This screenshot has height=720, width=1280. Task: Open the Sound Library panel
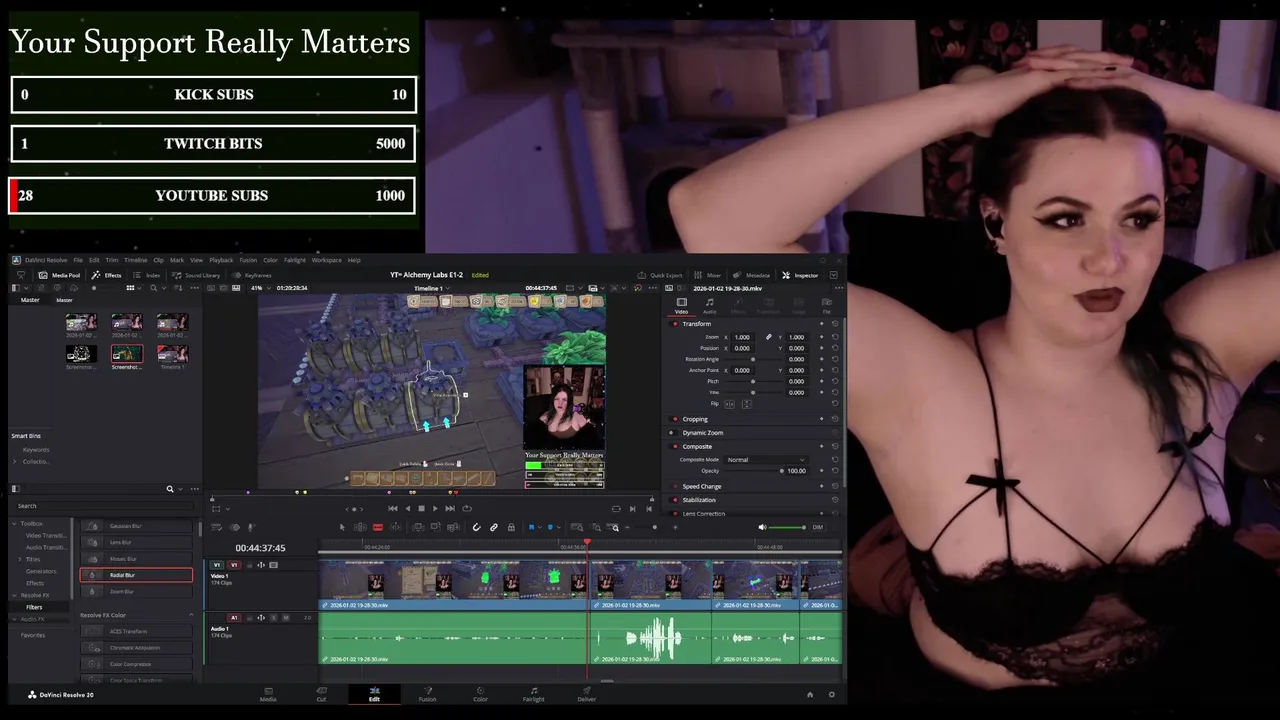point(196,275)
